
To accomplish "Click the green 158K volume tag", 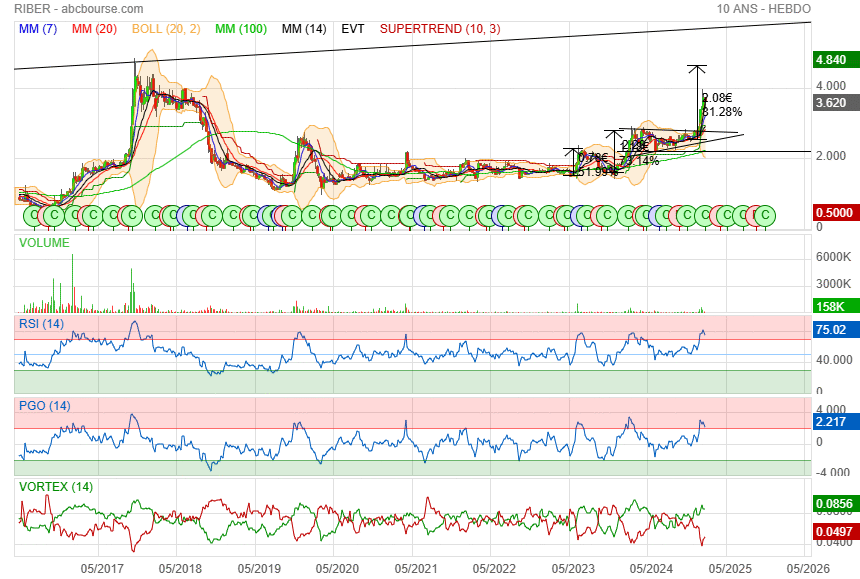I will tap(832, 307).
